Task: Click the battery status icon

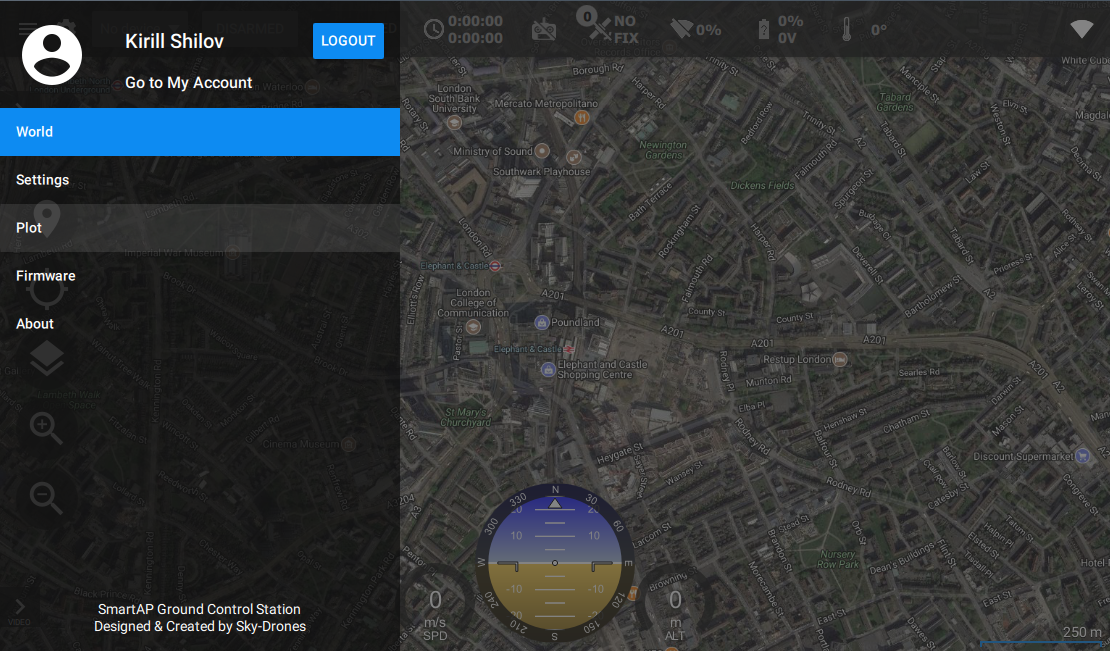Action: click(x=764, y=30)
